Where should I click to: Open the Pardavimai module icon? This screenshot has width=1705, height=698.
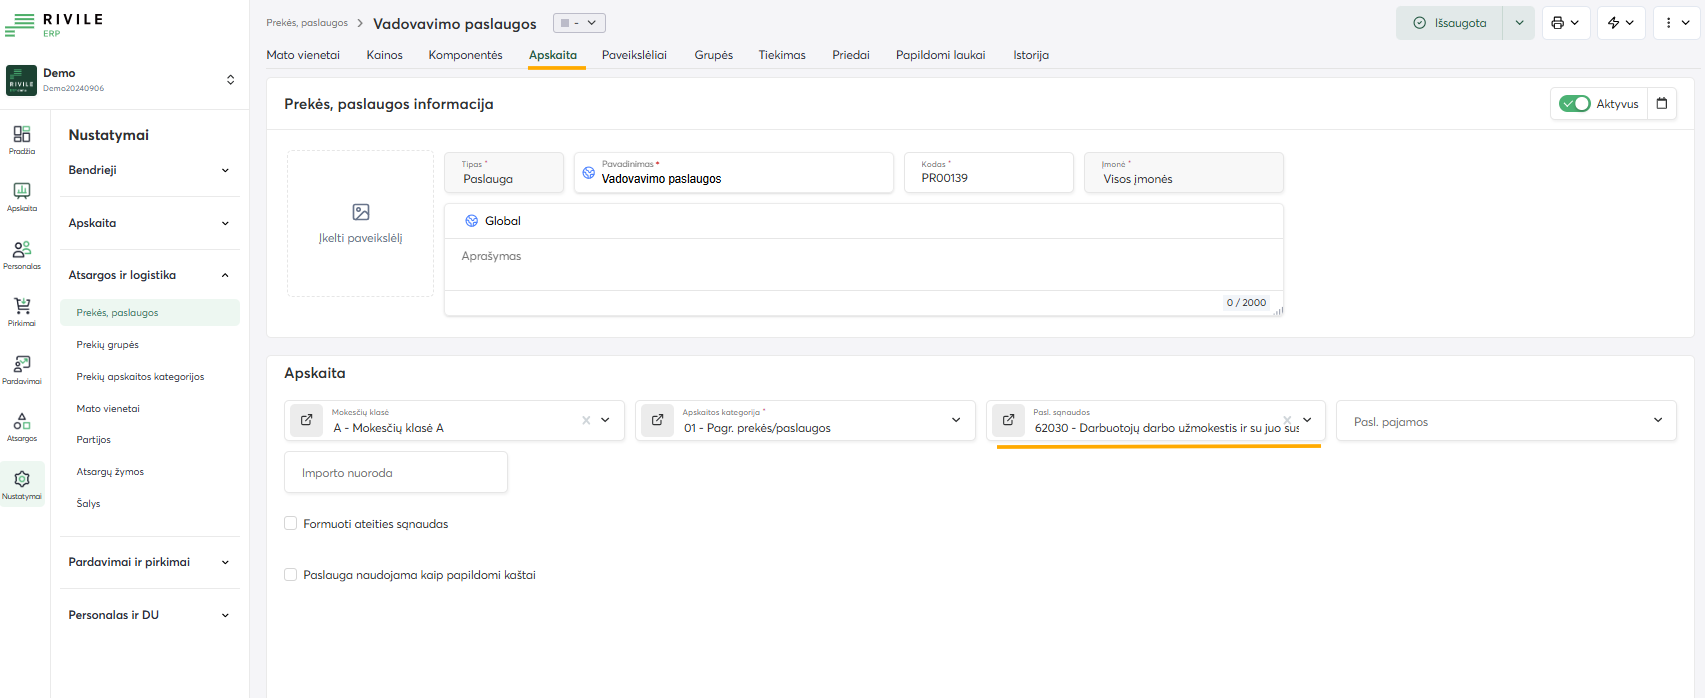tap(22, 368)
